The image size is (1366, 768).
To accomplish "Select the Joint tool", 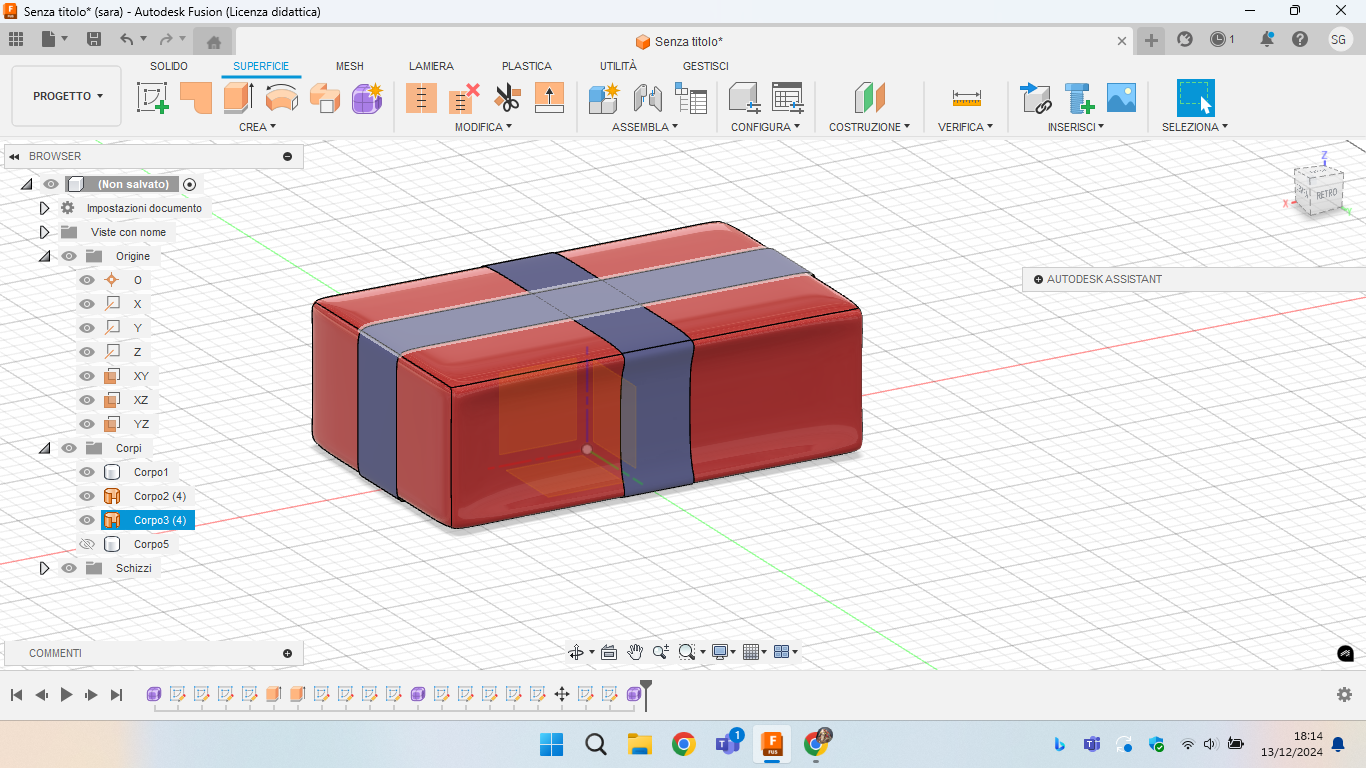I will point(648,98).
